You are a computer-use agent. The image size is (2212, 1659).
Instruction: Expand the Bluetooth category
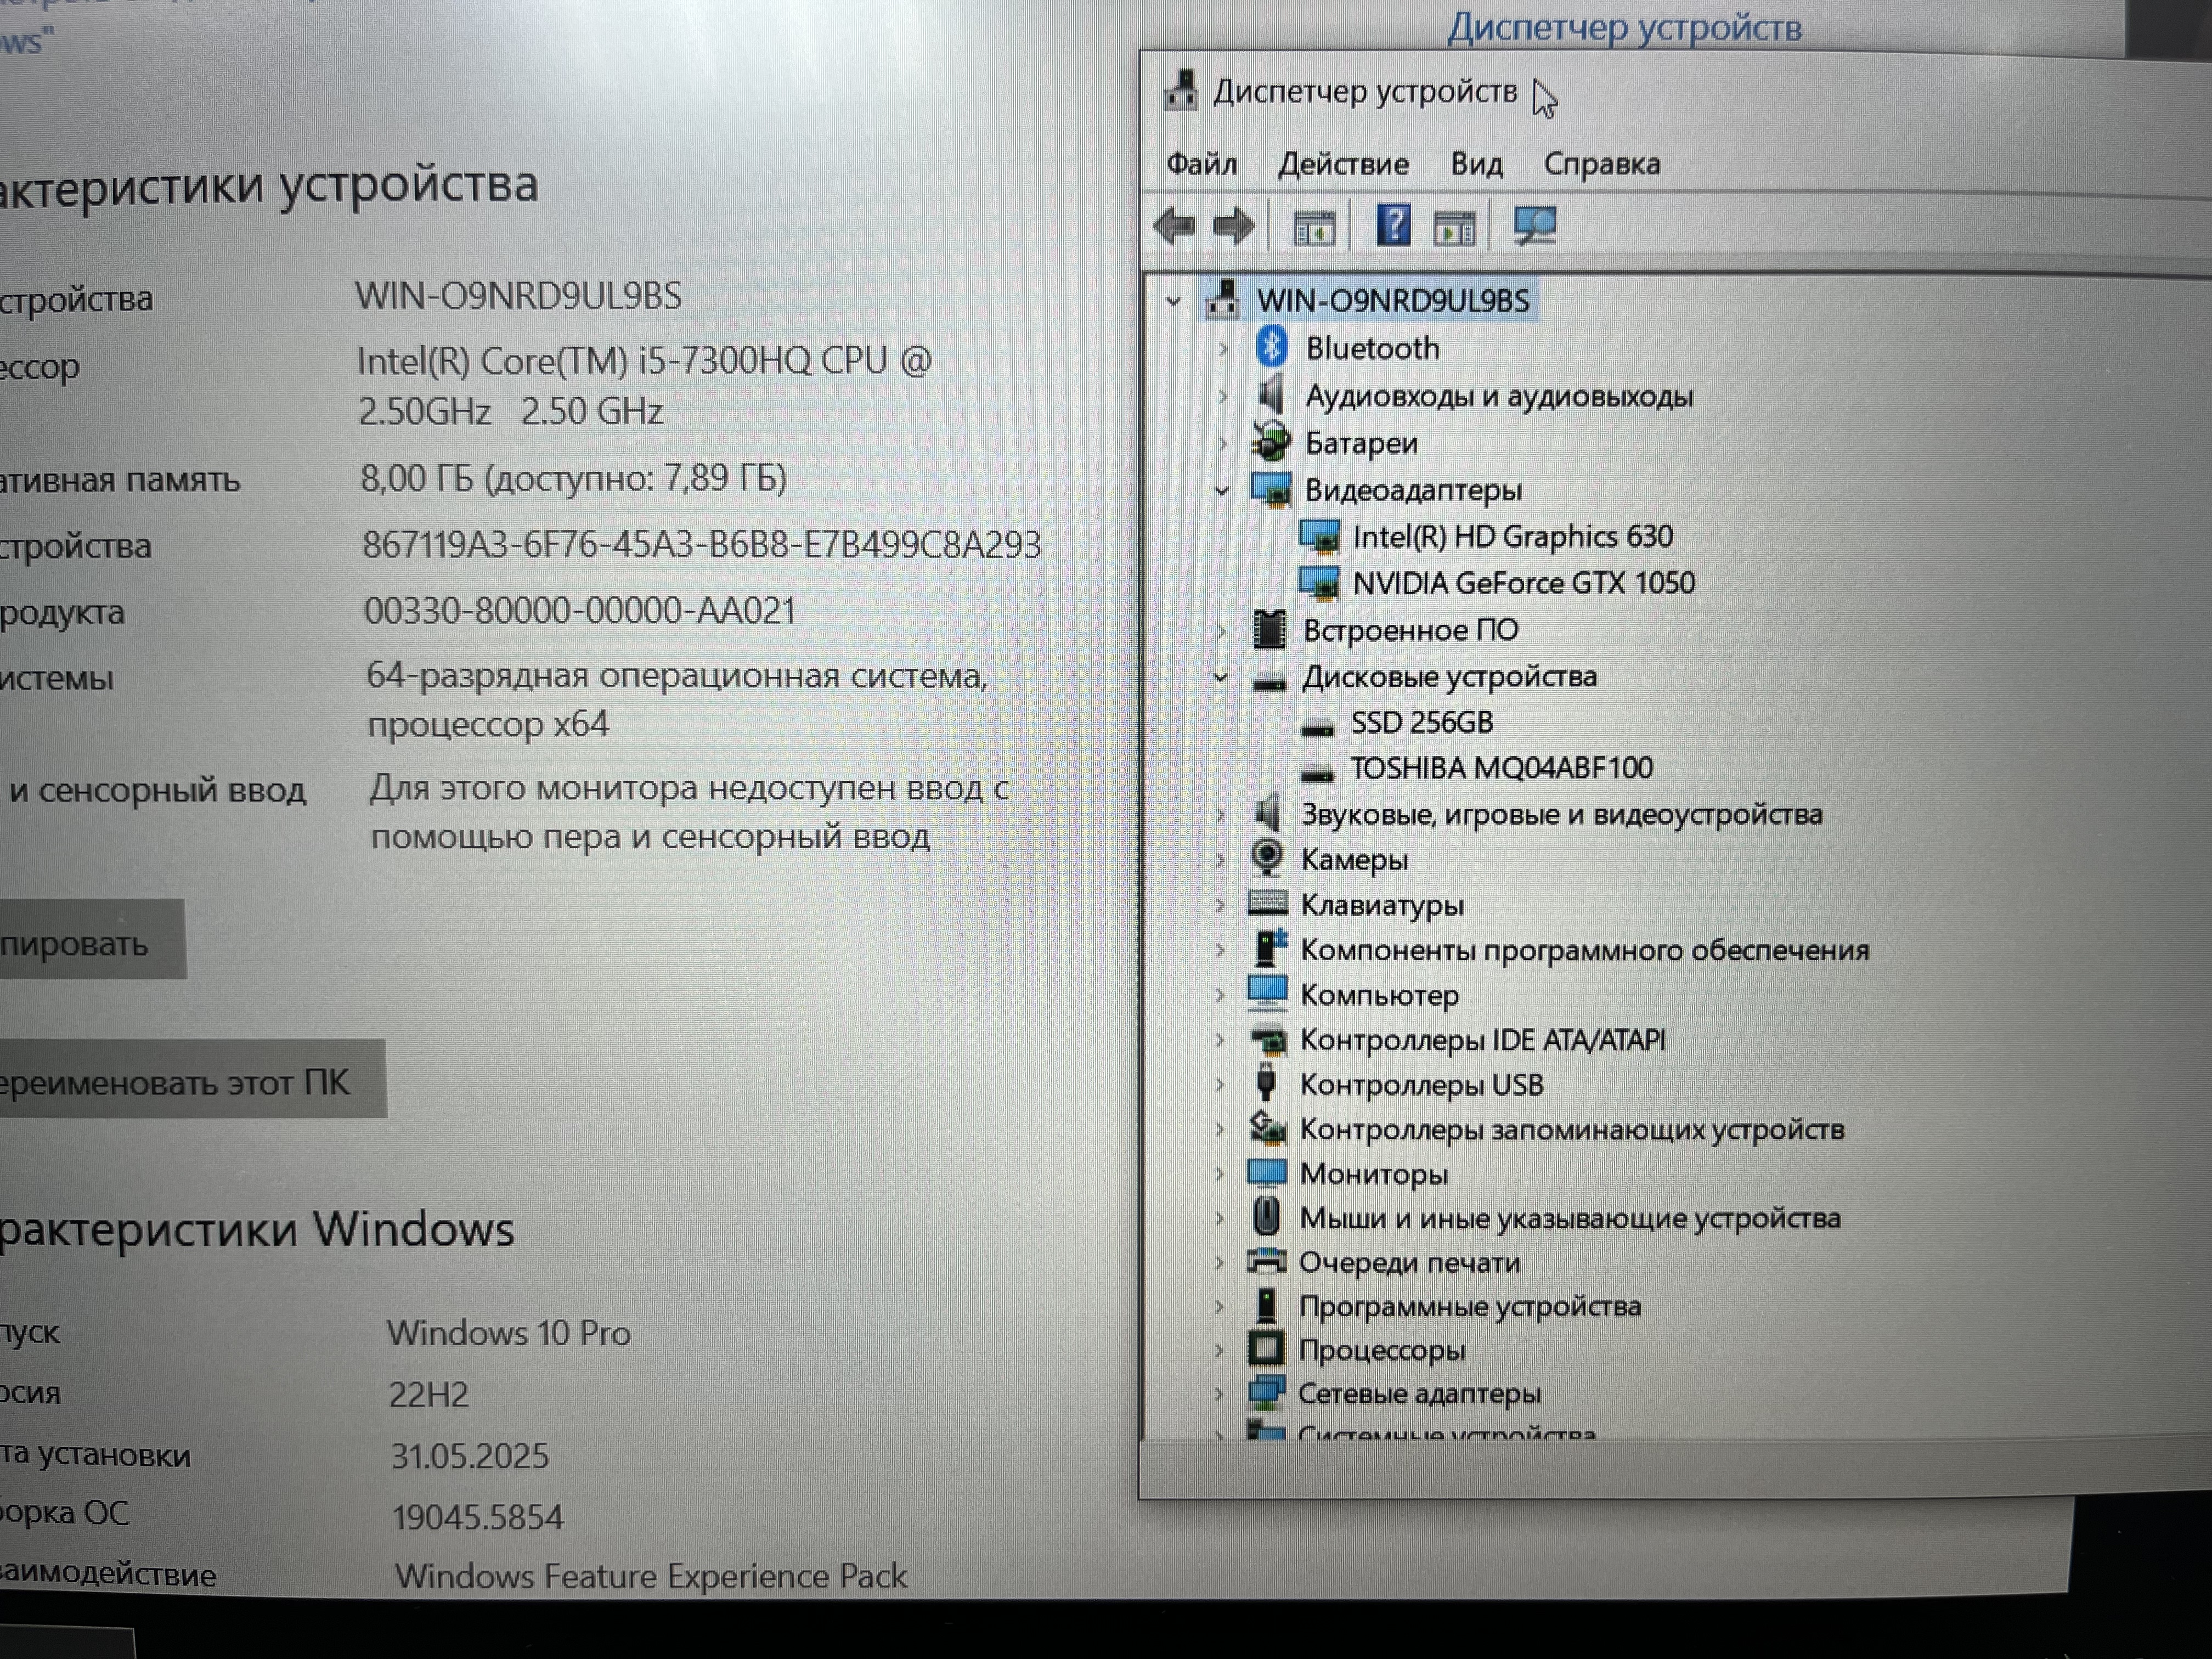pos(1223,349)
